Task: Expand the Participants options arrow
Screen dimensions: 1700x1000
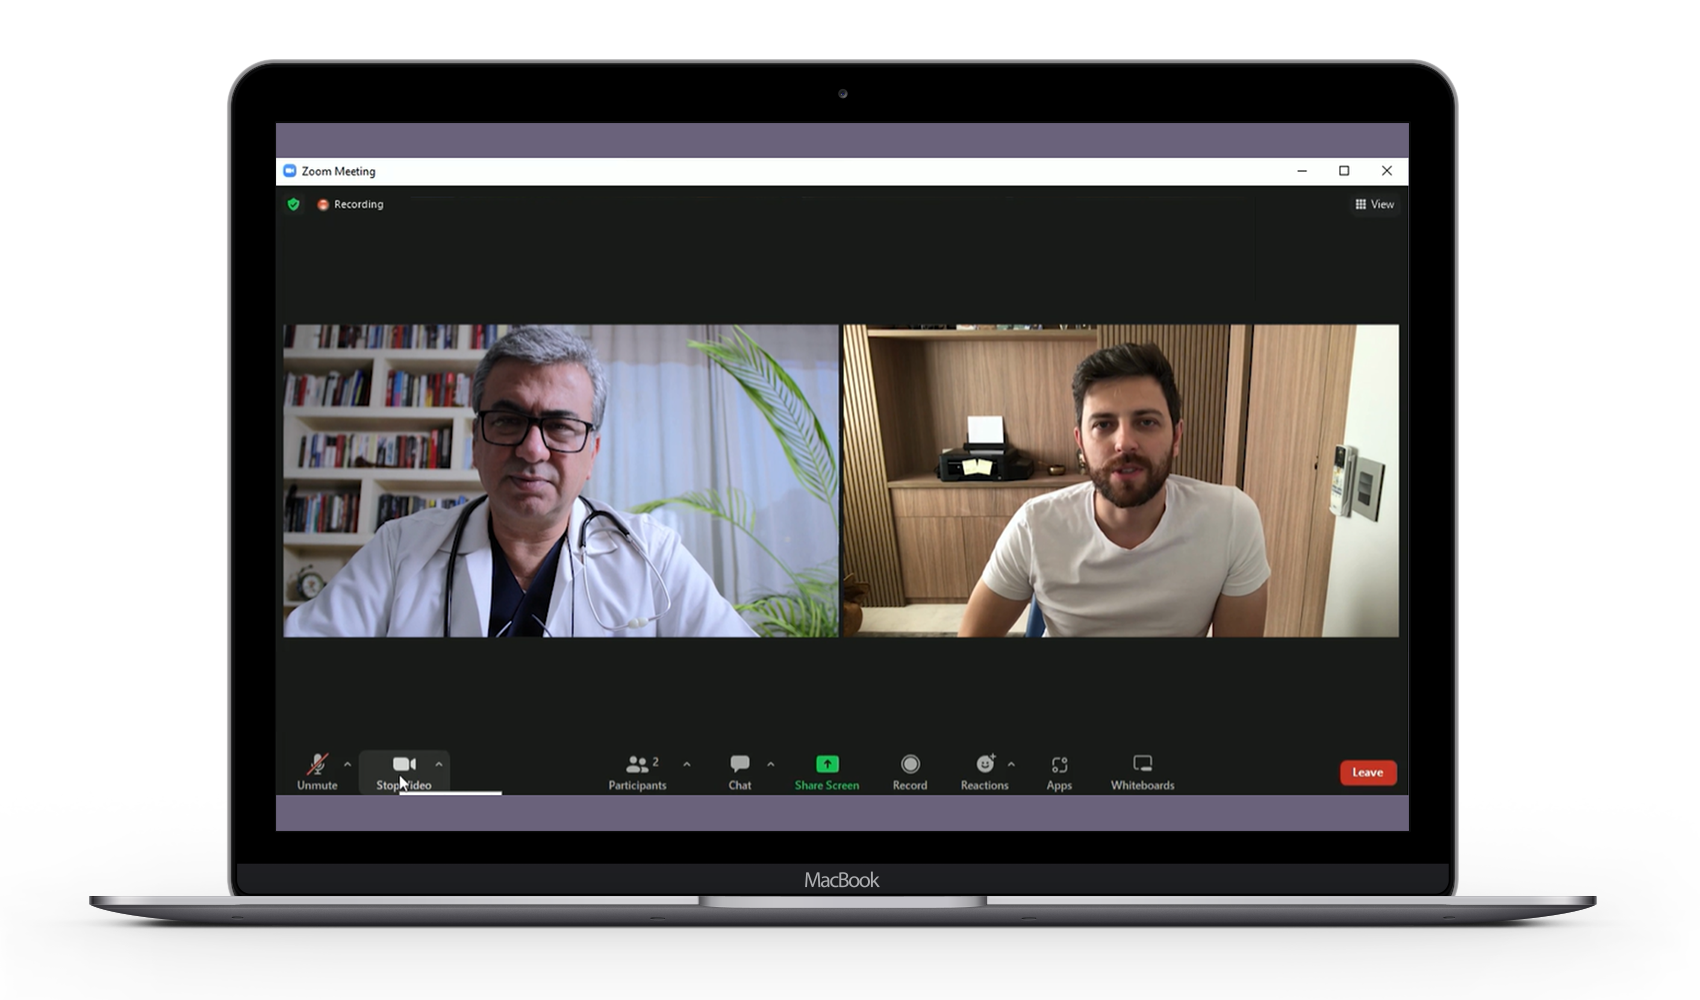Action: point(687,764)
